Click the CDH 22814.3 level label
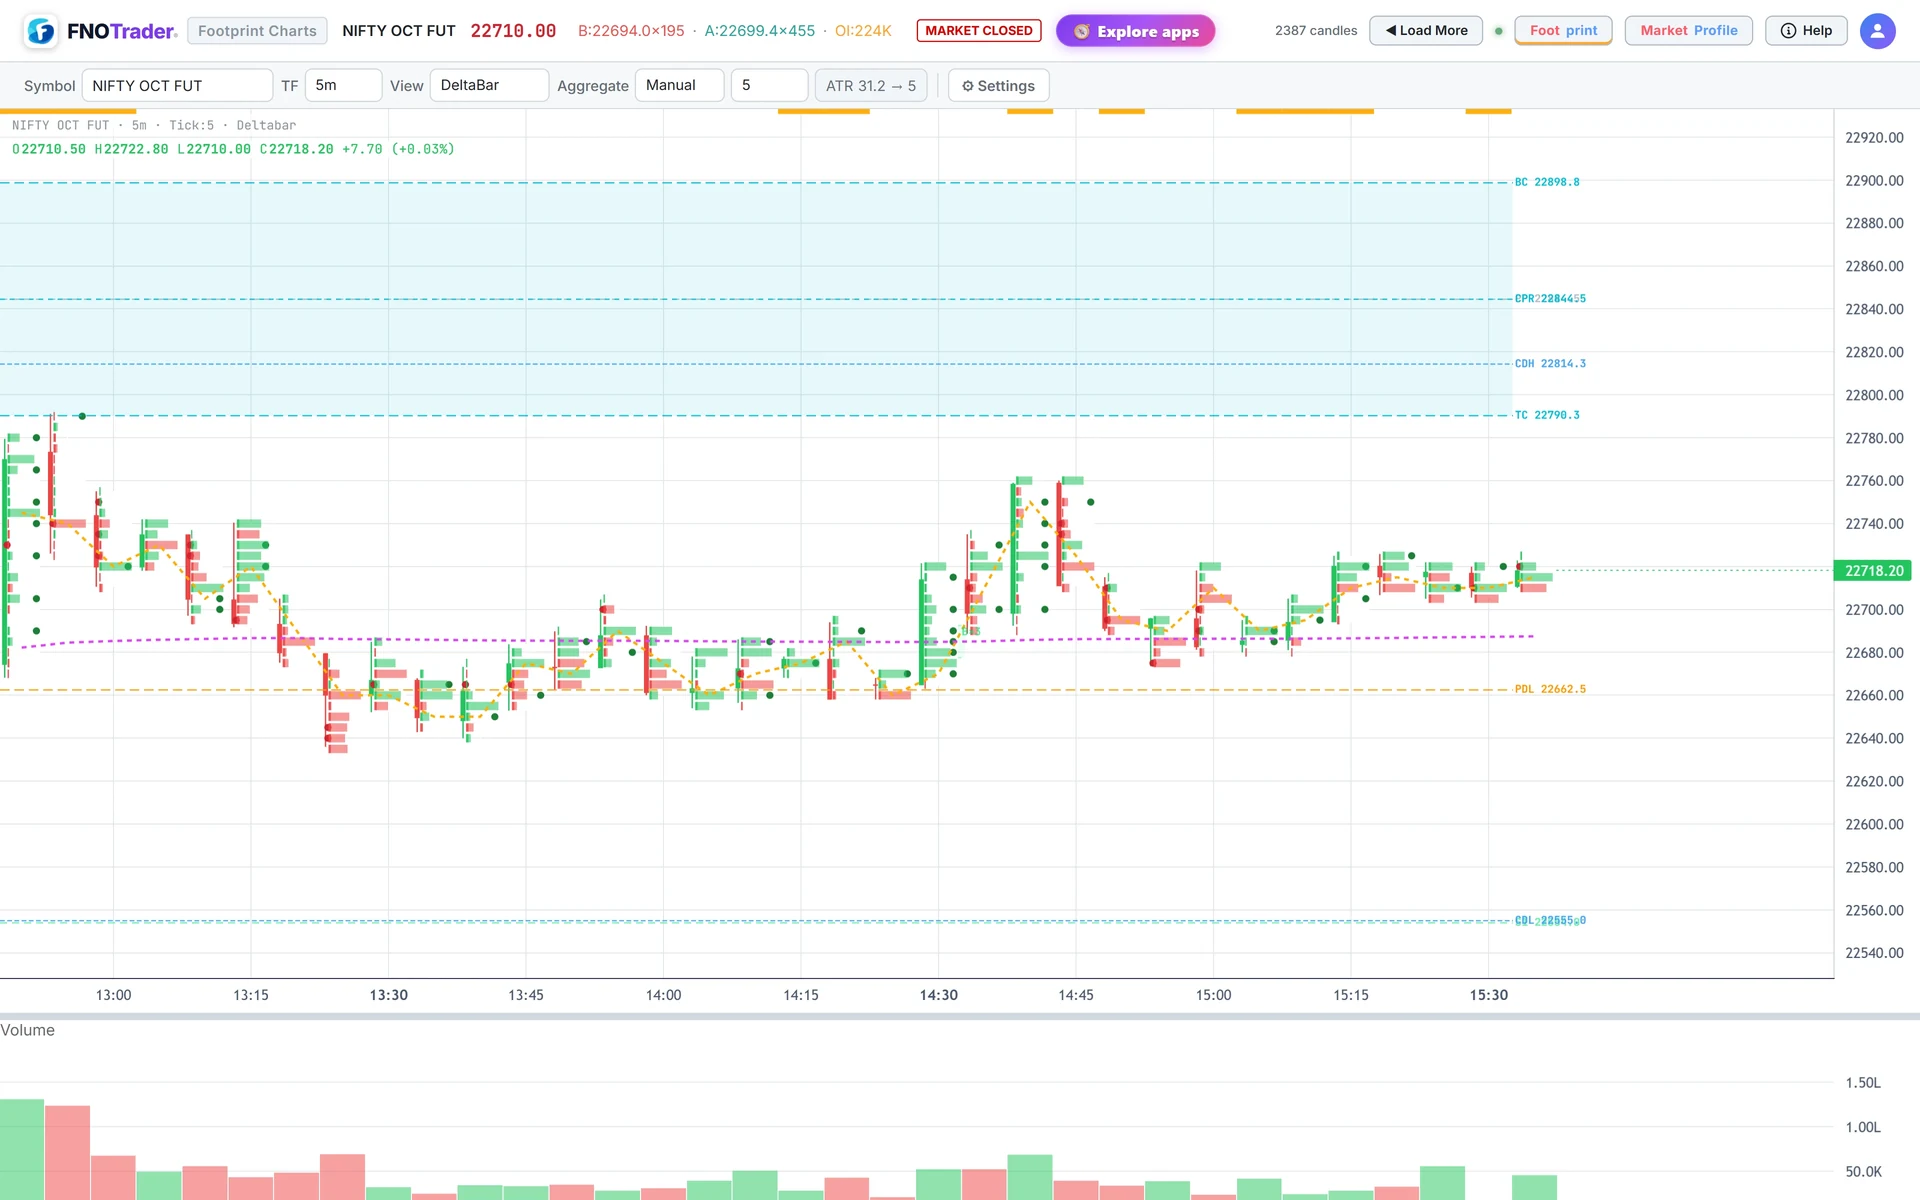Viewport: 1920px width, 1200px height. pyautogui.click(x=1550, y=364)
